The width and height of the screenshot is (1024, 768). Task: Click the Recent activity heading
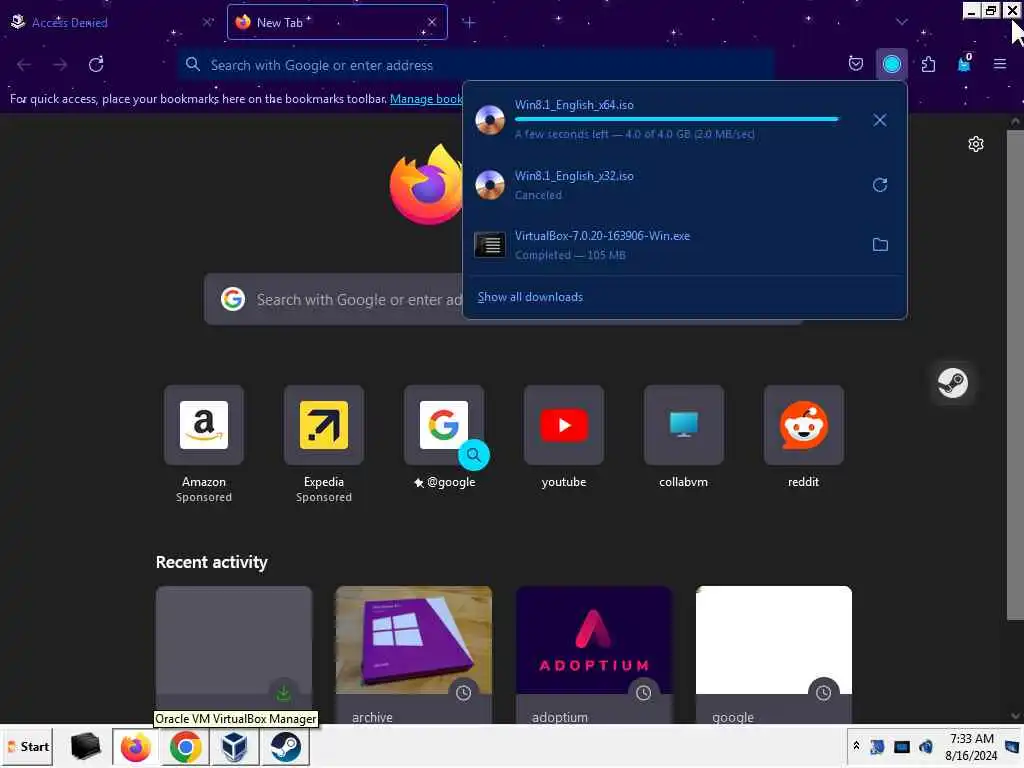point(212,562)
